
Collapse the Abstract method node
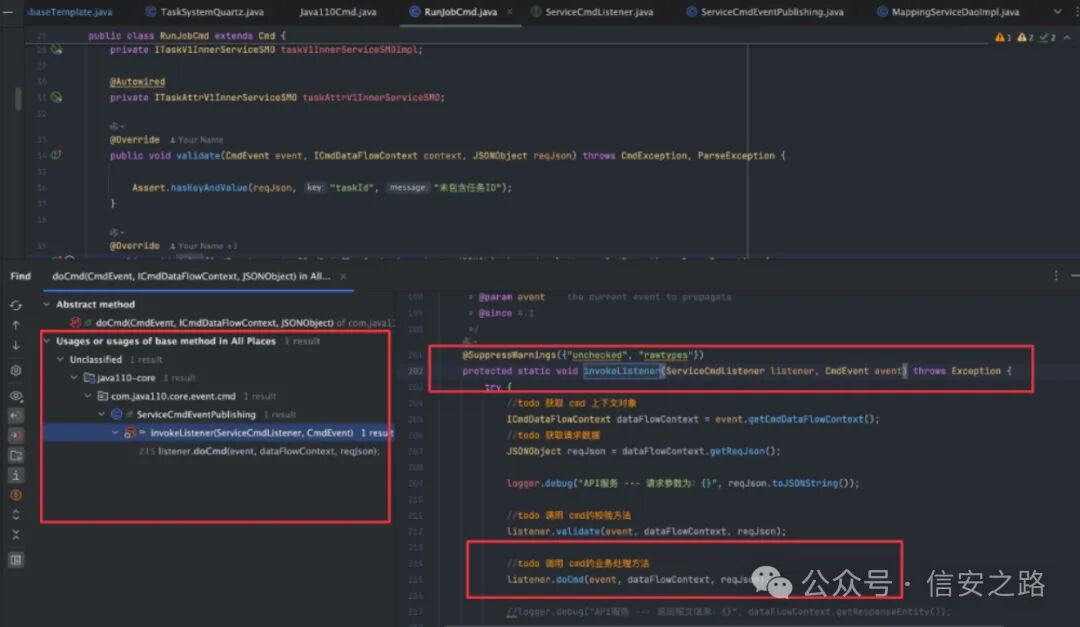click(46, 304)
